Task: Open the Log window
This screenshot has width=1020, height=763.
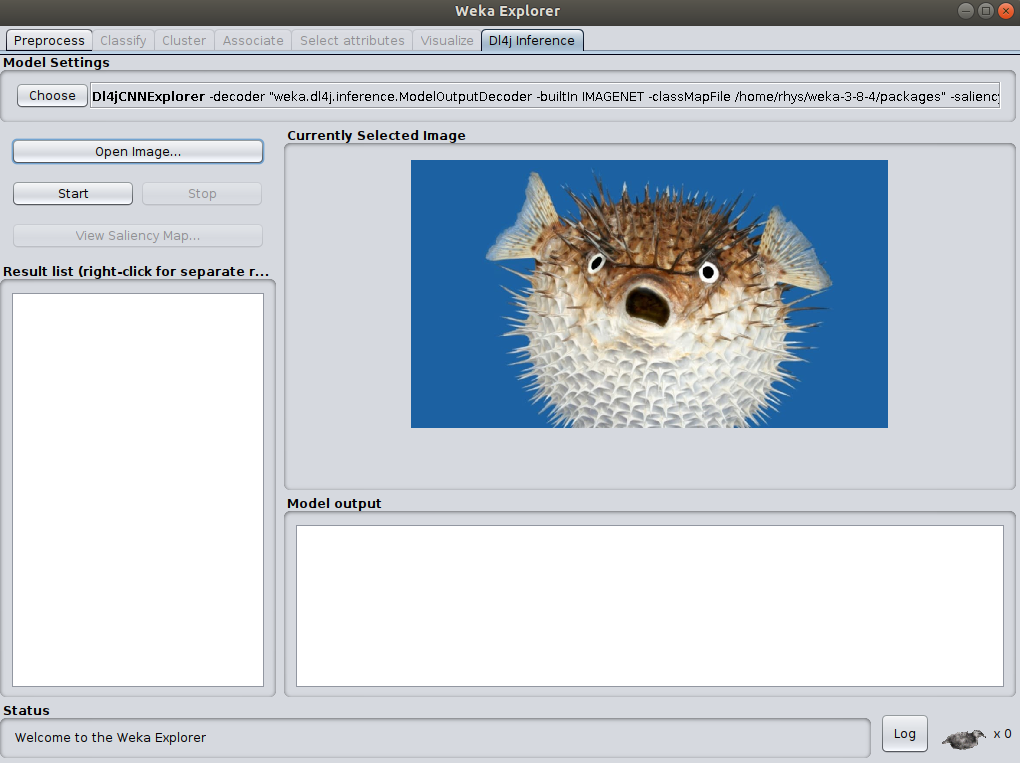Action: click(x=904, y=734)
